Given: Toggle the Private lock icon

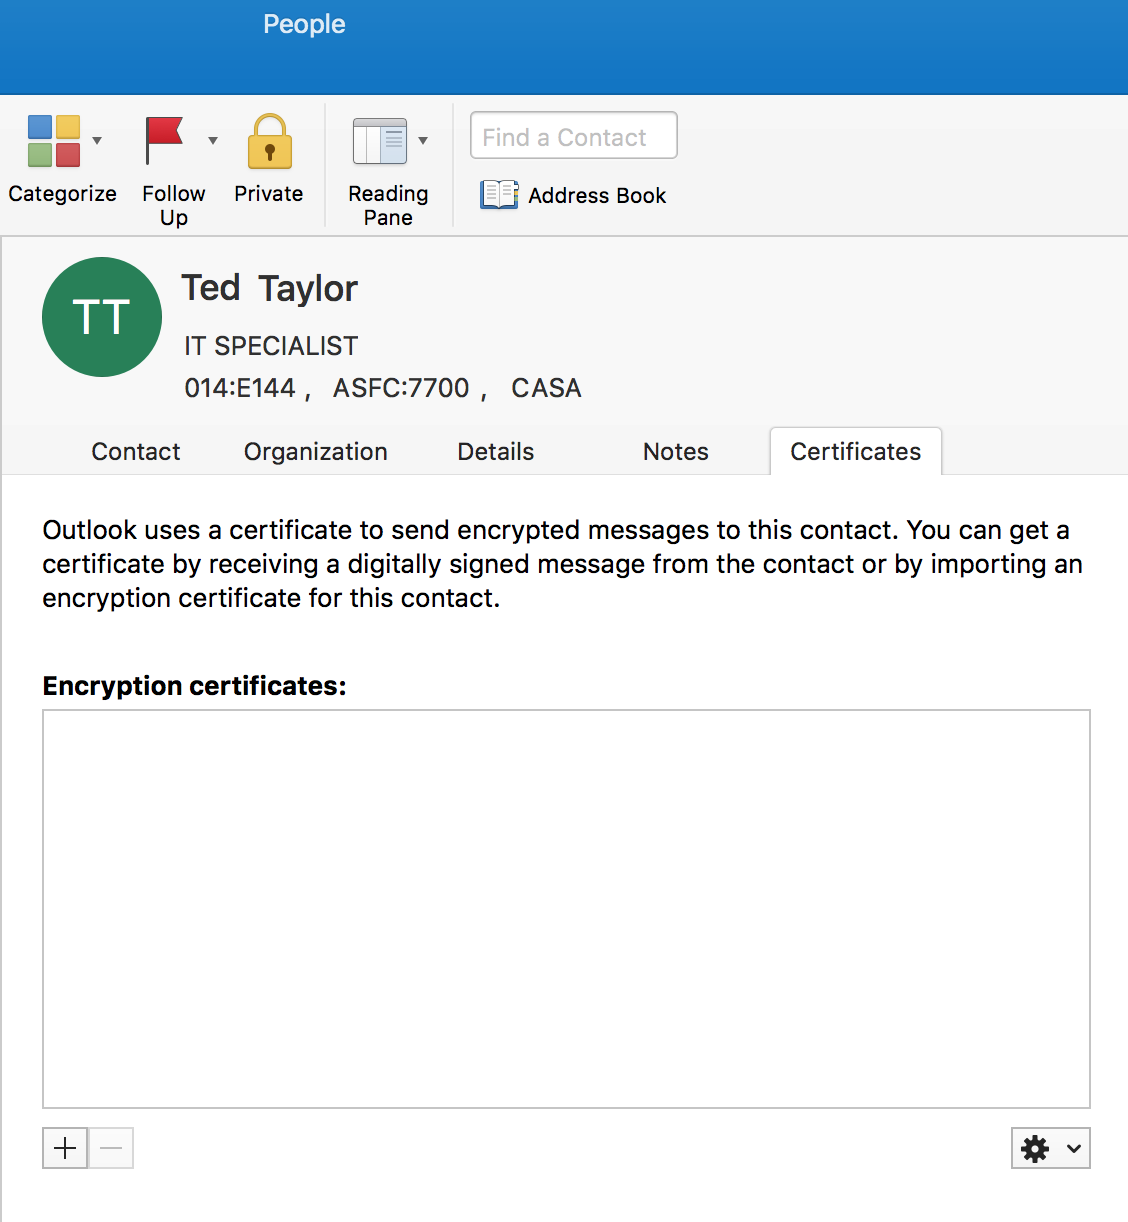Looking at the screenshot, I should point(270,141).
